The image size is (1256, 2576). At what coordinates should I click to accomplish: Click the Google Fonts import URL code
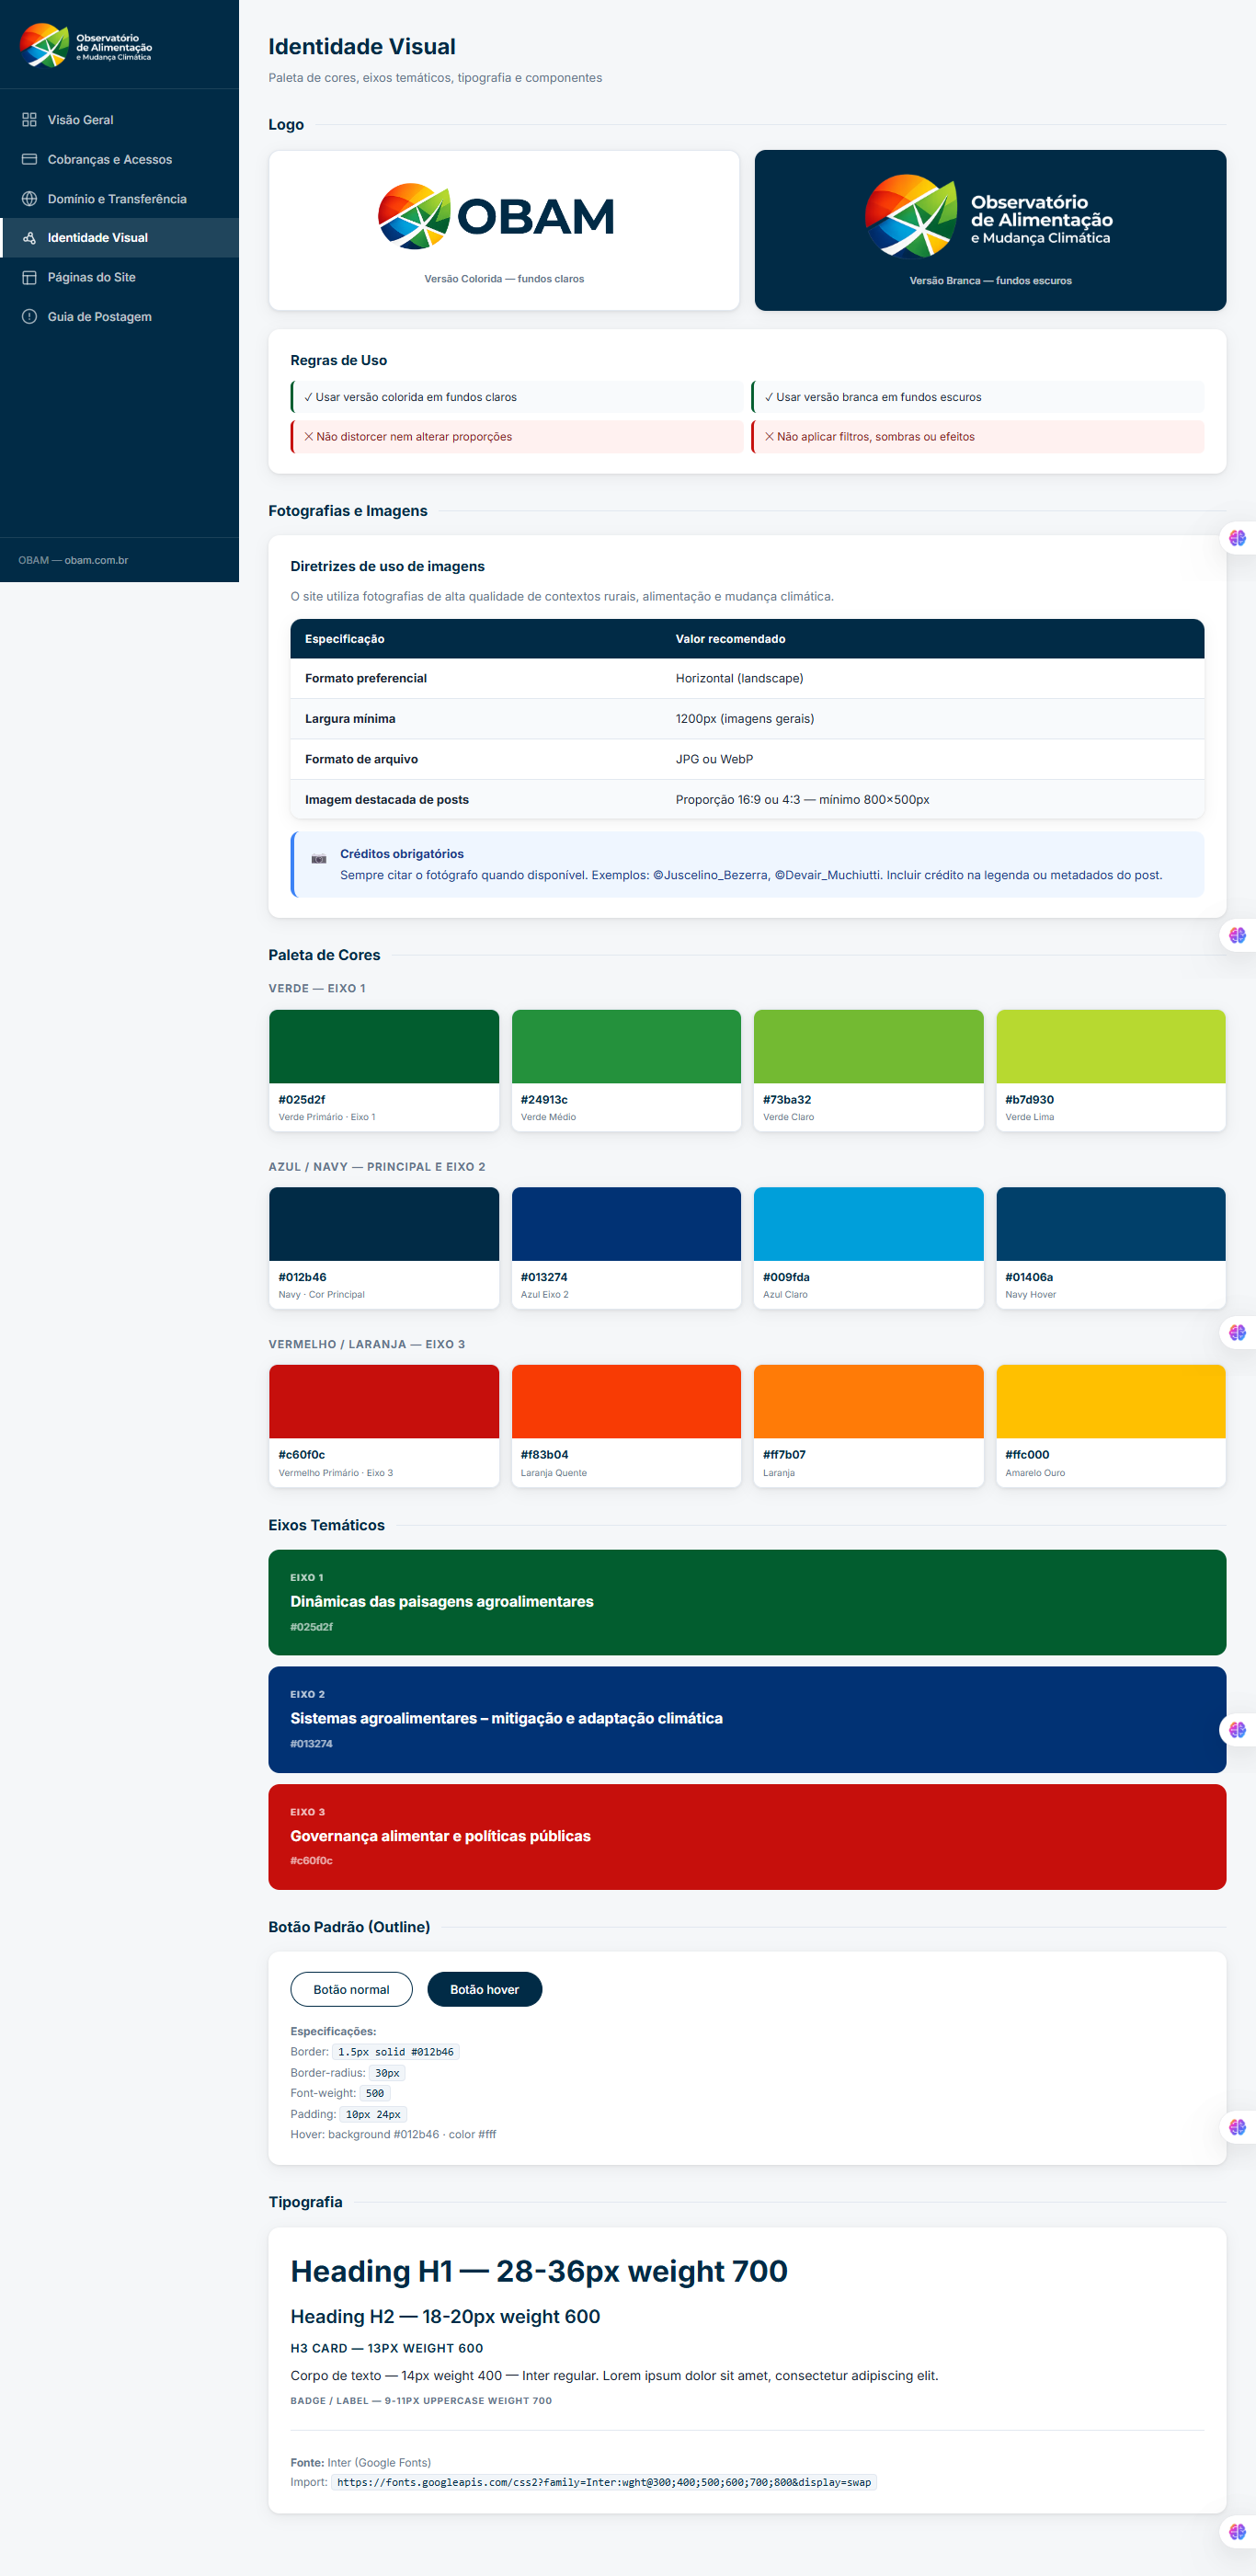(604, 2482)
